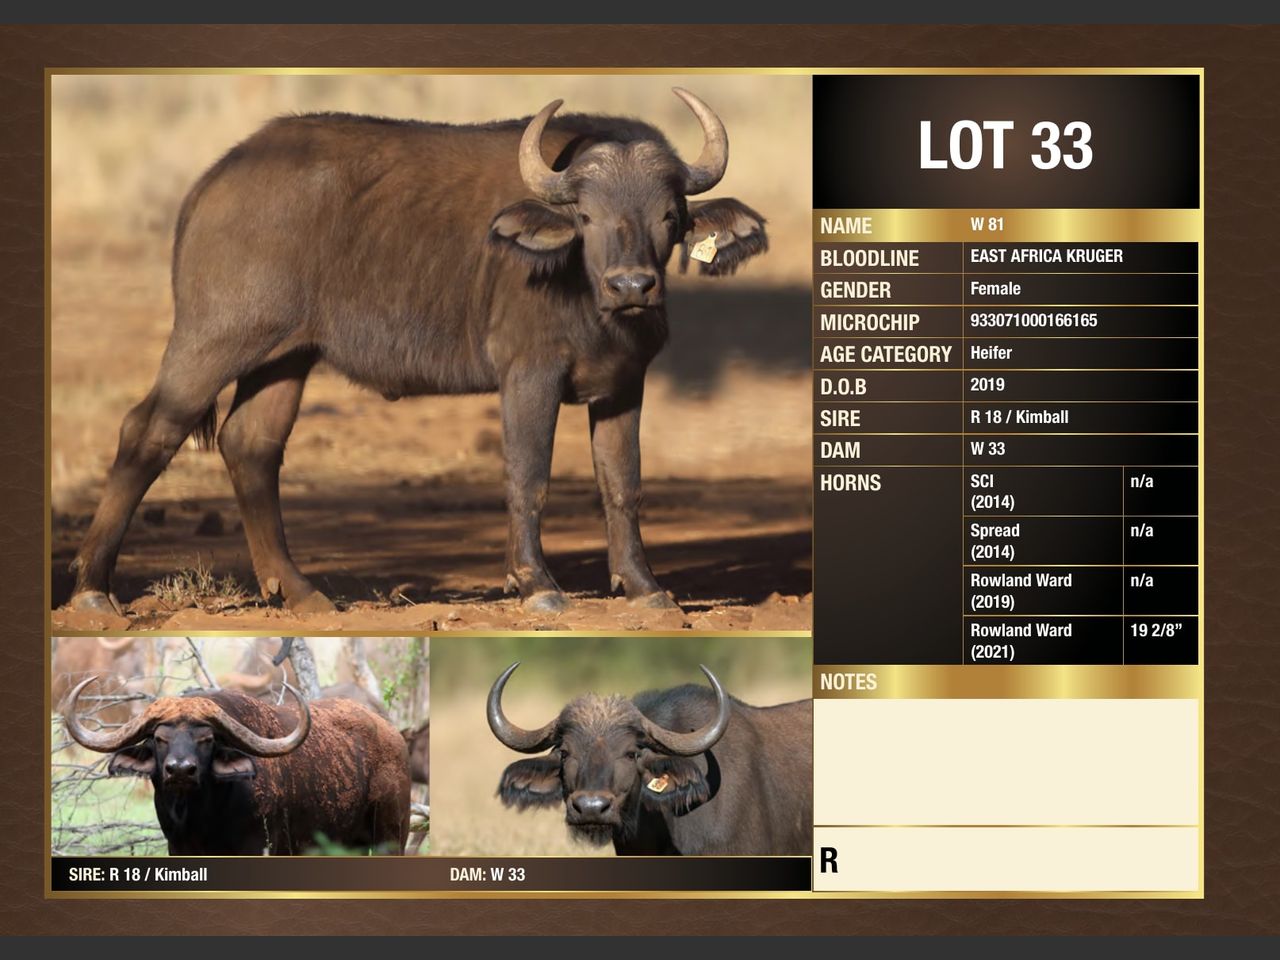The image size is (1280, 960).
Task: Click inside the empty Notes area
Action: click(1005, 760)
